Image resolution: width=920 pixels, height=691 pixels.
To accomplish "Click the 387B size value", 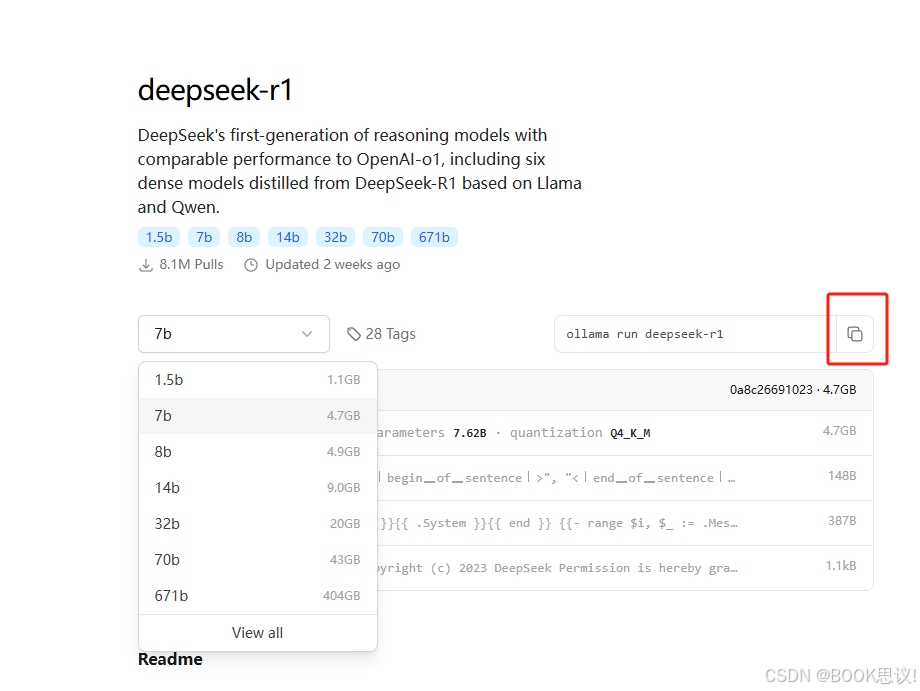I will click(842, 521).
